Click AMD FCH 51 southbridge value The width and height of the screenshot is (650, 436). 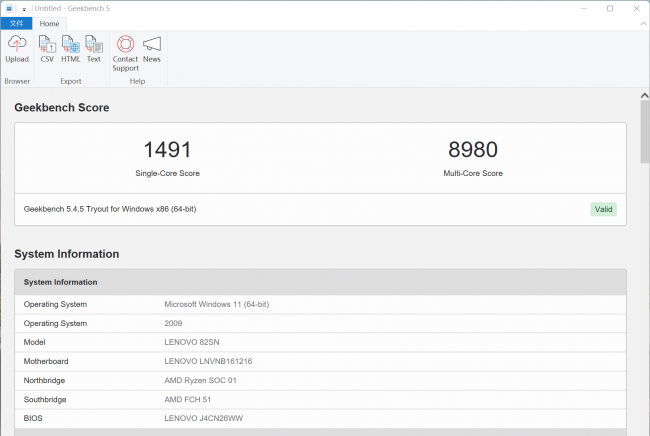click(187, 400)
